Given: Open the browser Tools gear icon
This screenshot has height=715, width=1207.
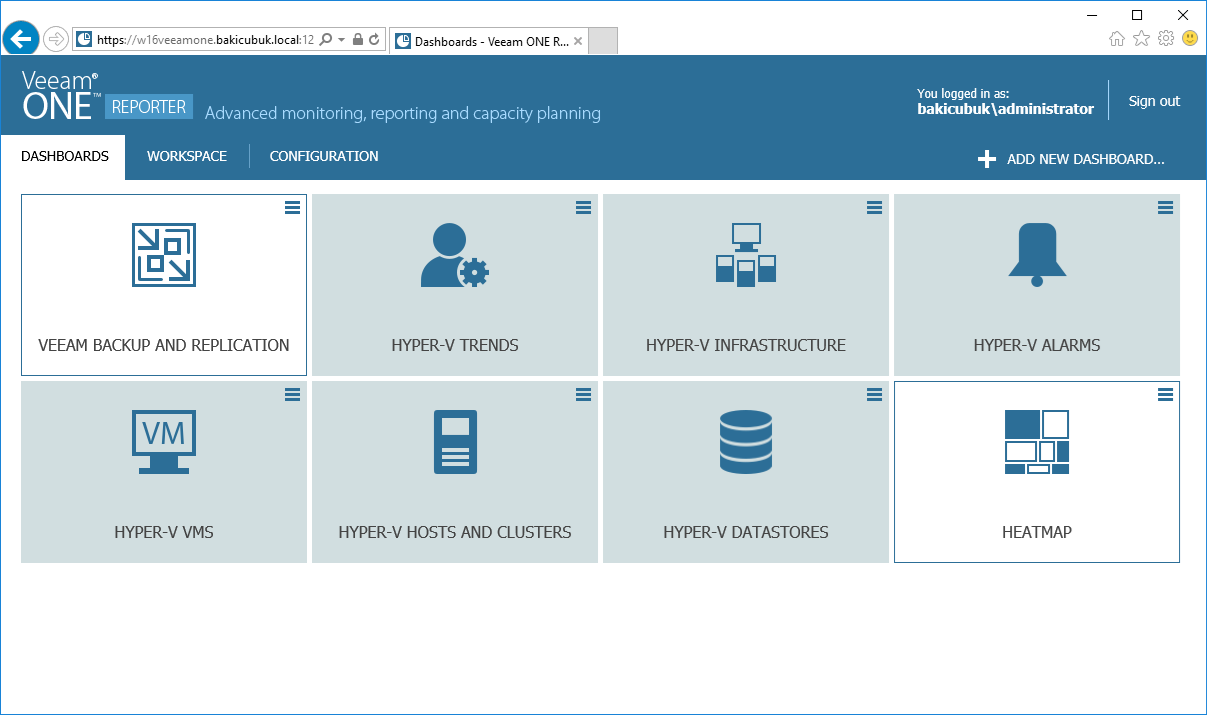Looking at the screenshot, I should (1165, 39).
